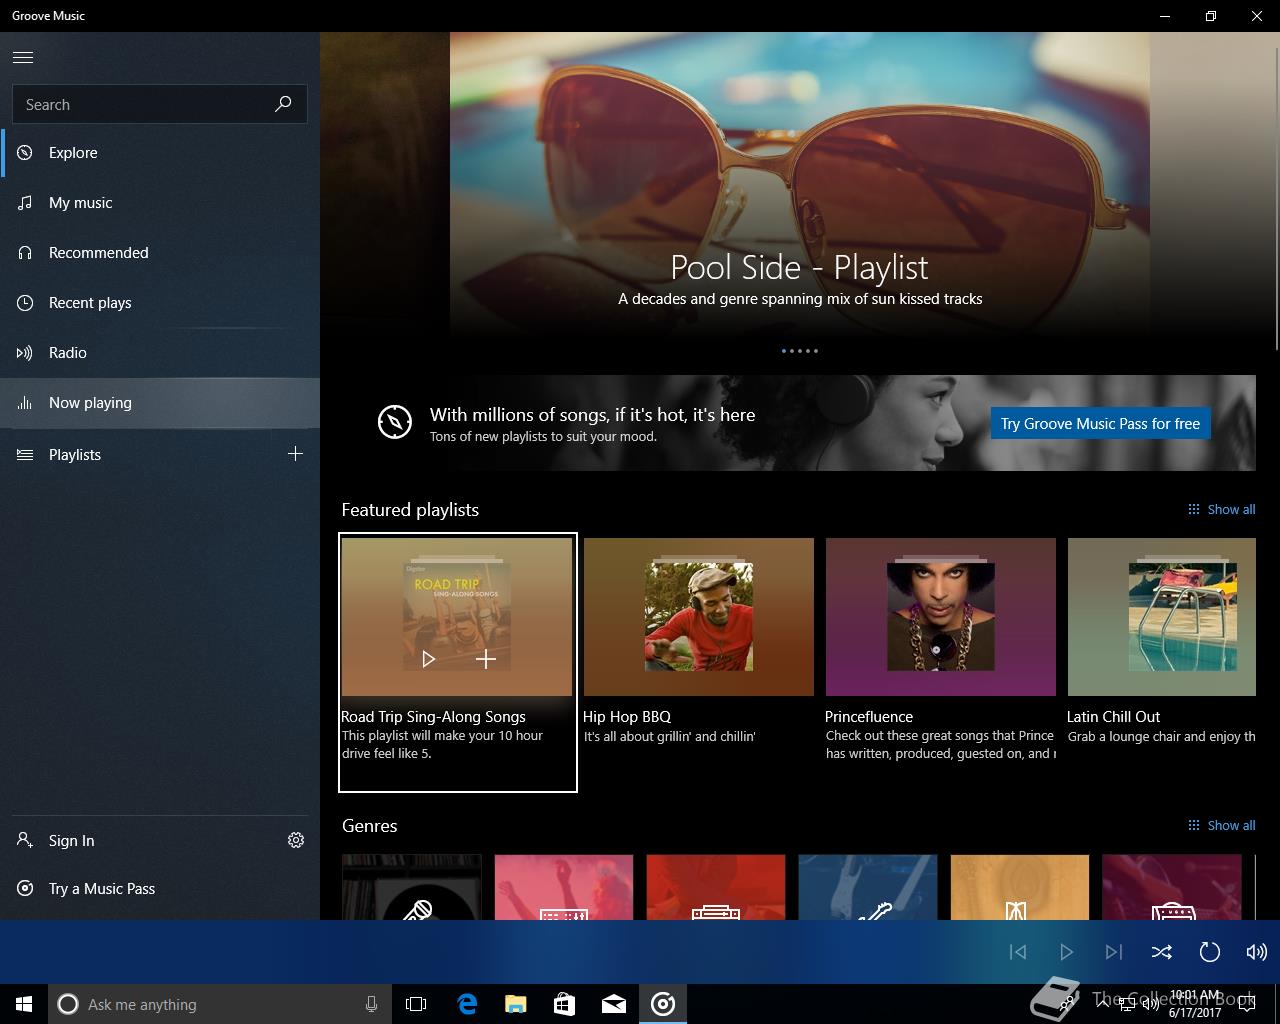
Task: Open File Explorer from taskbar
Action: (516, 1004)
